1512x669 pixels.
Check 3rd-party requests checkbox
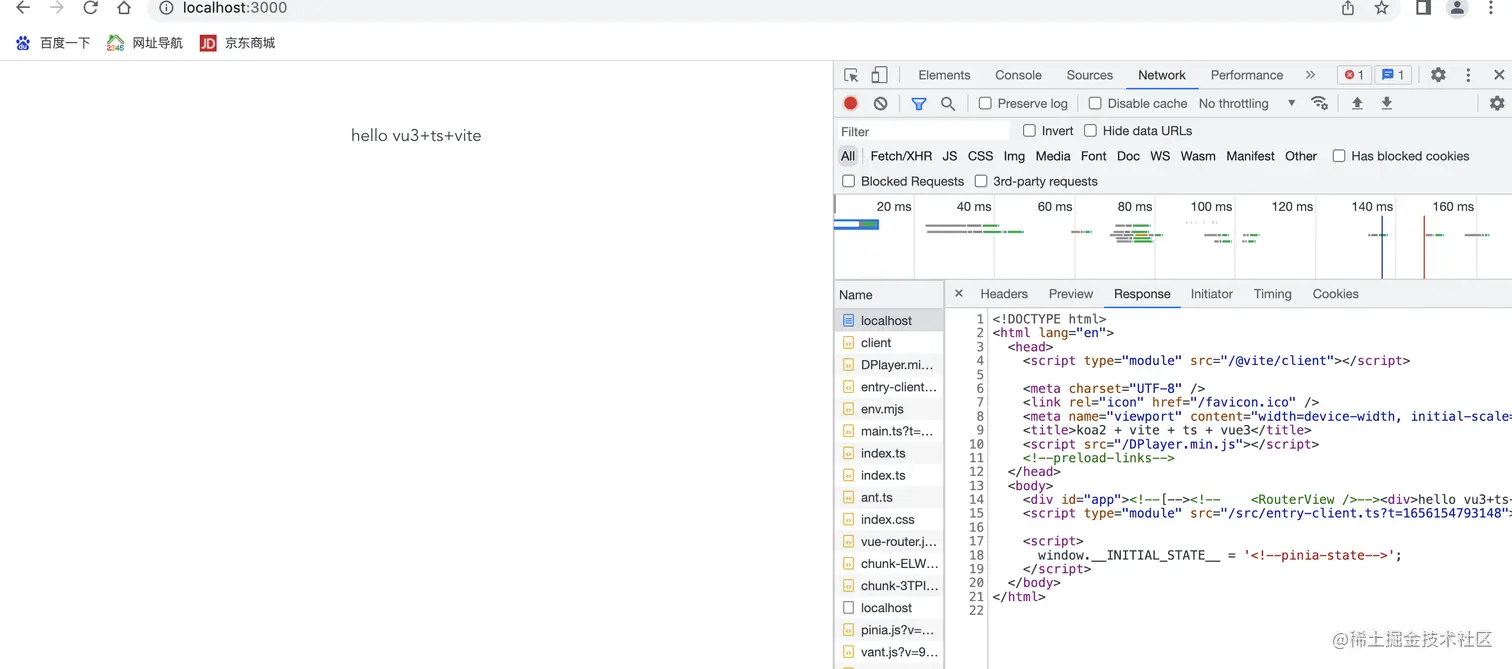click(981, 181)
